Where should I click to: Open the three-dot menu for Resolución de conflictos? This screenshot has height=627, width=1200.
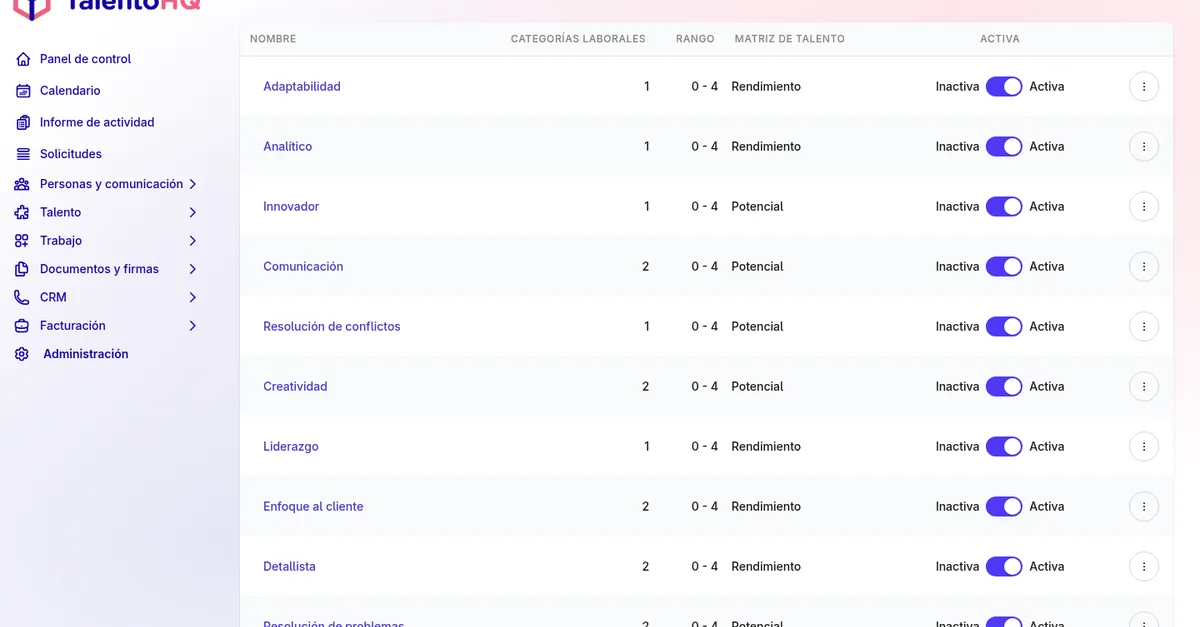[1144, 326]
